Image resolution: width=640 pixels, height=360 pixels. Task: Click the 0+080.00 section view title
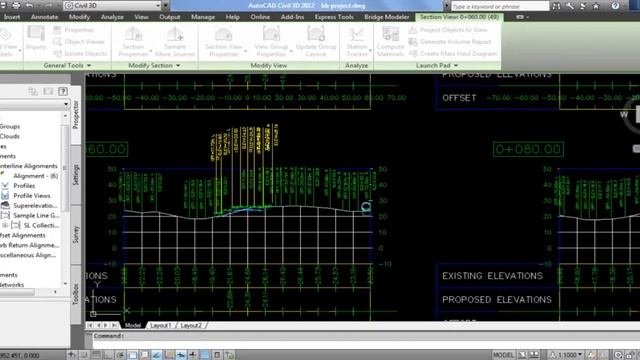coord(528,149)
